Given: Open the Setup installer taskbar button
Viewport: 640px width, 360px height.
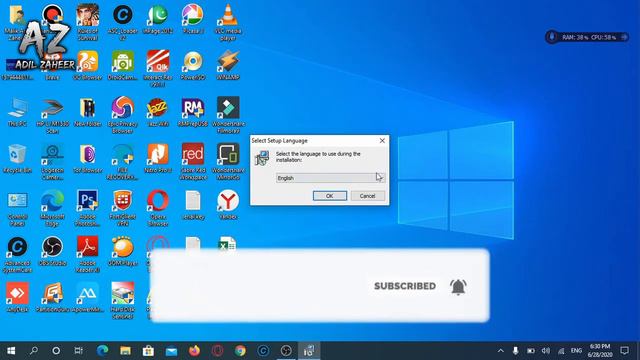Looking at the screenshot, I should point(309,351).
